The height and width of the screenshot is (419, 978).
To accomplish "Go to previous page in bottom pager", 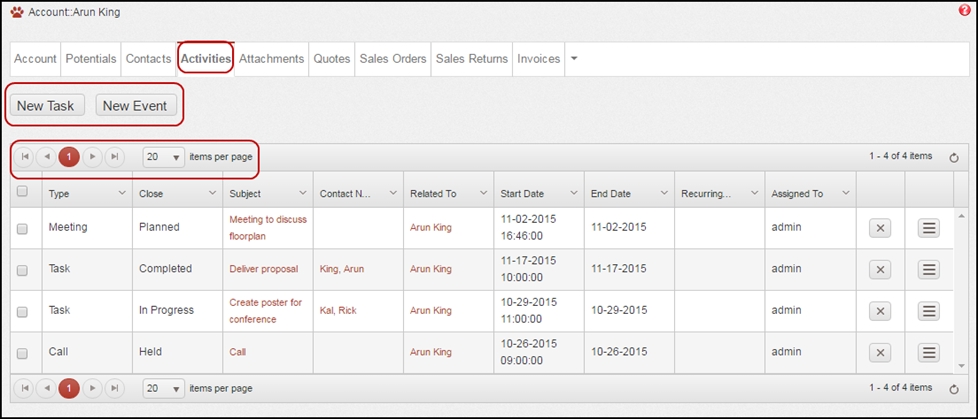I will tap(46, 388).
